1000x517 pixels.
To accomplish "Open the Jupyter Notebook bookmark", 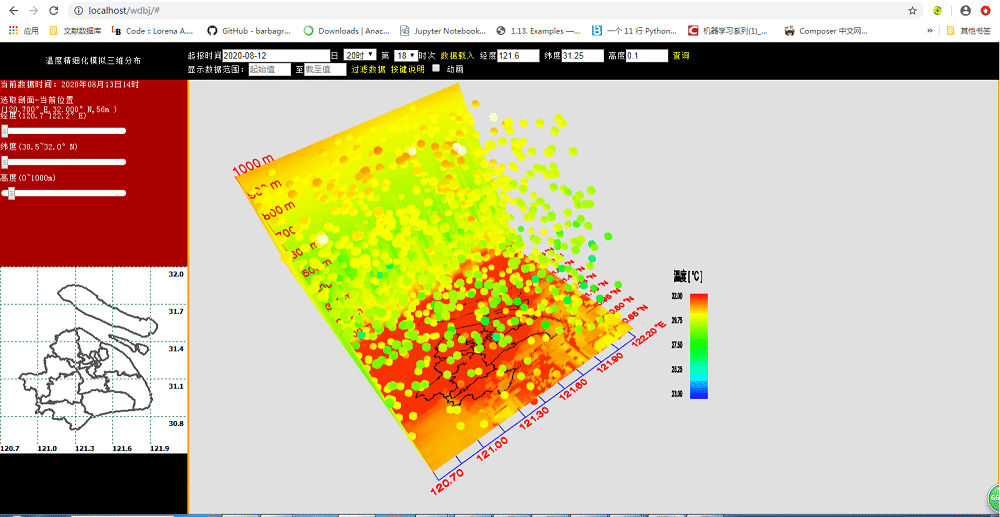I will pos(442,31).
